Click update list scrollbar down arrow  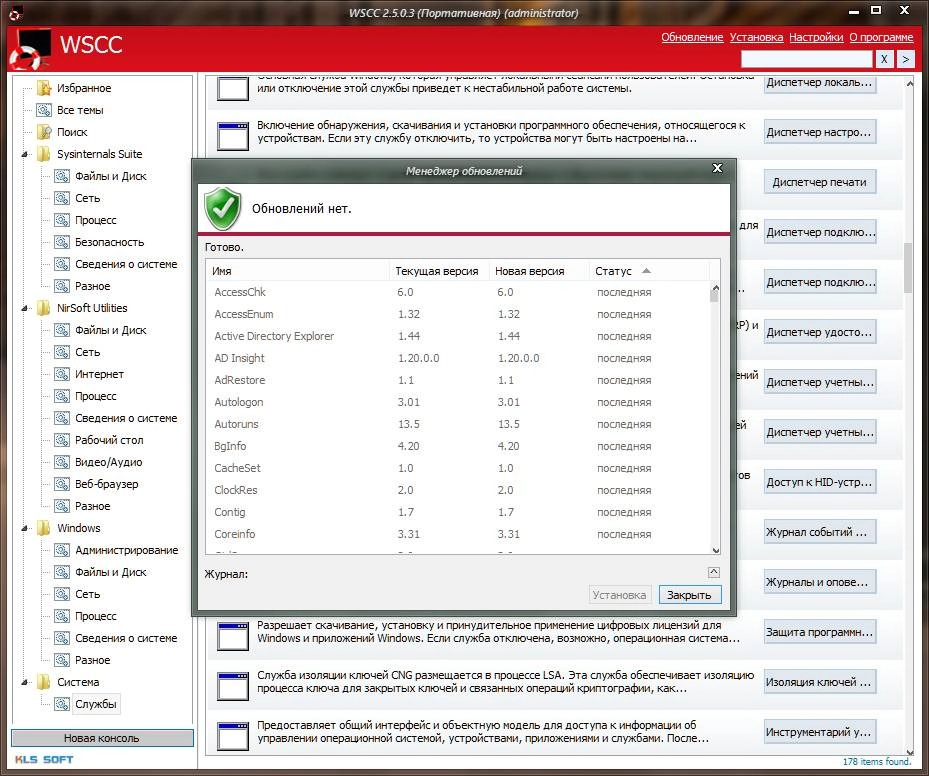[715, 550]
